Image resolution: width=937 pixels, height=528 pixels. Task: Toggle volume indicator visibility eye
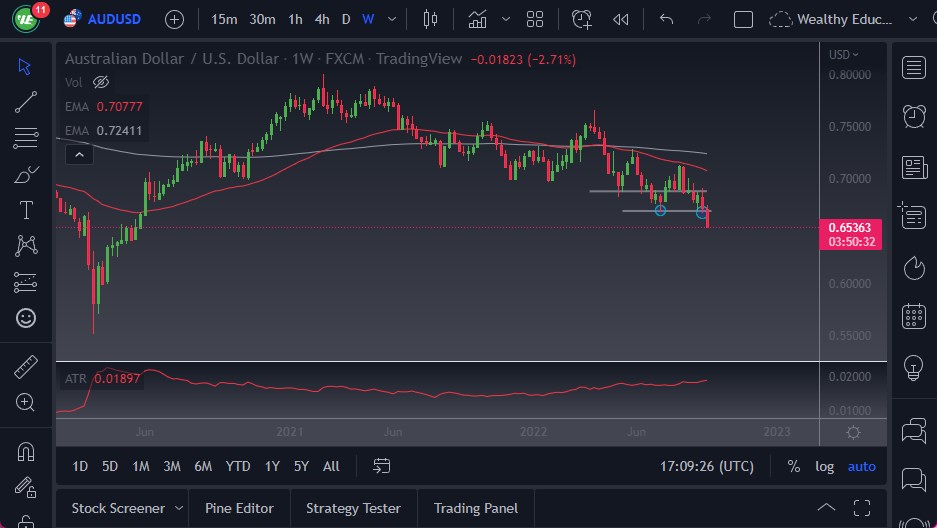100,82
